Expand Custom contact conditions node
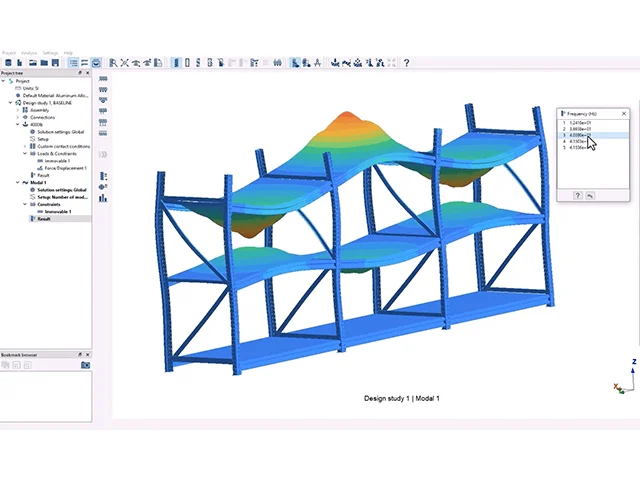The height and width of the screenshot is (480, 640). (25, 147)
